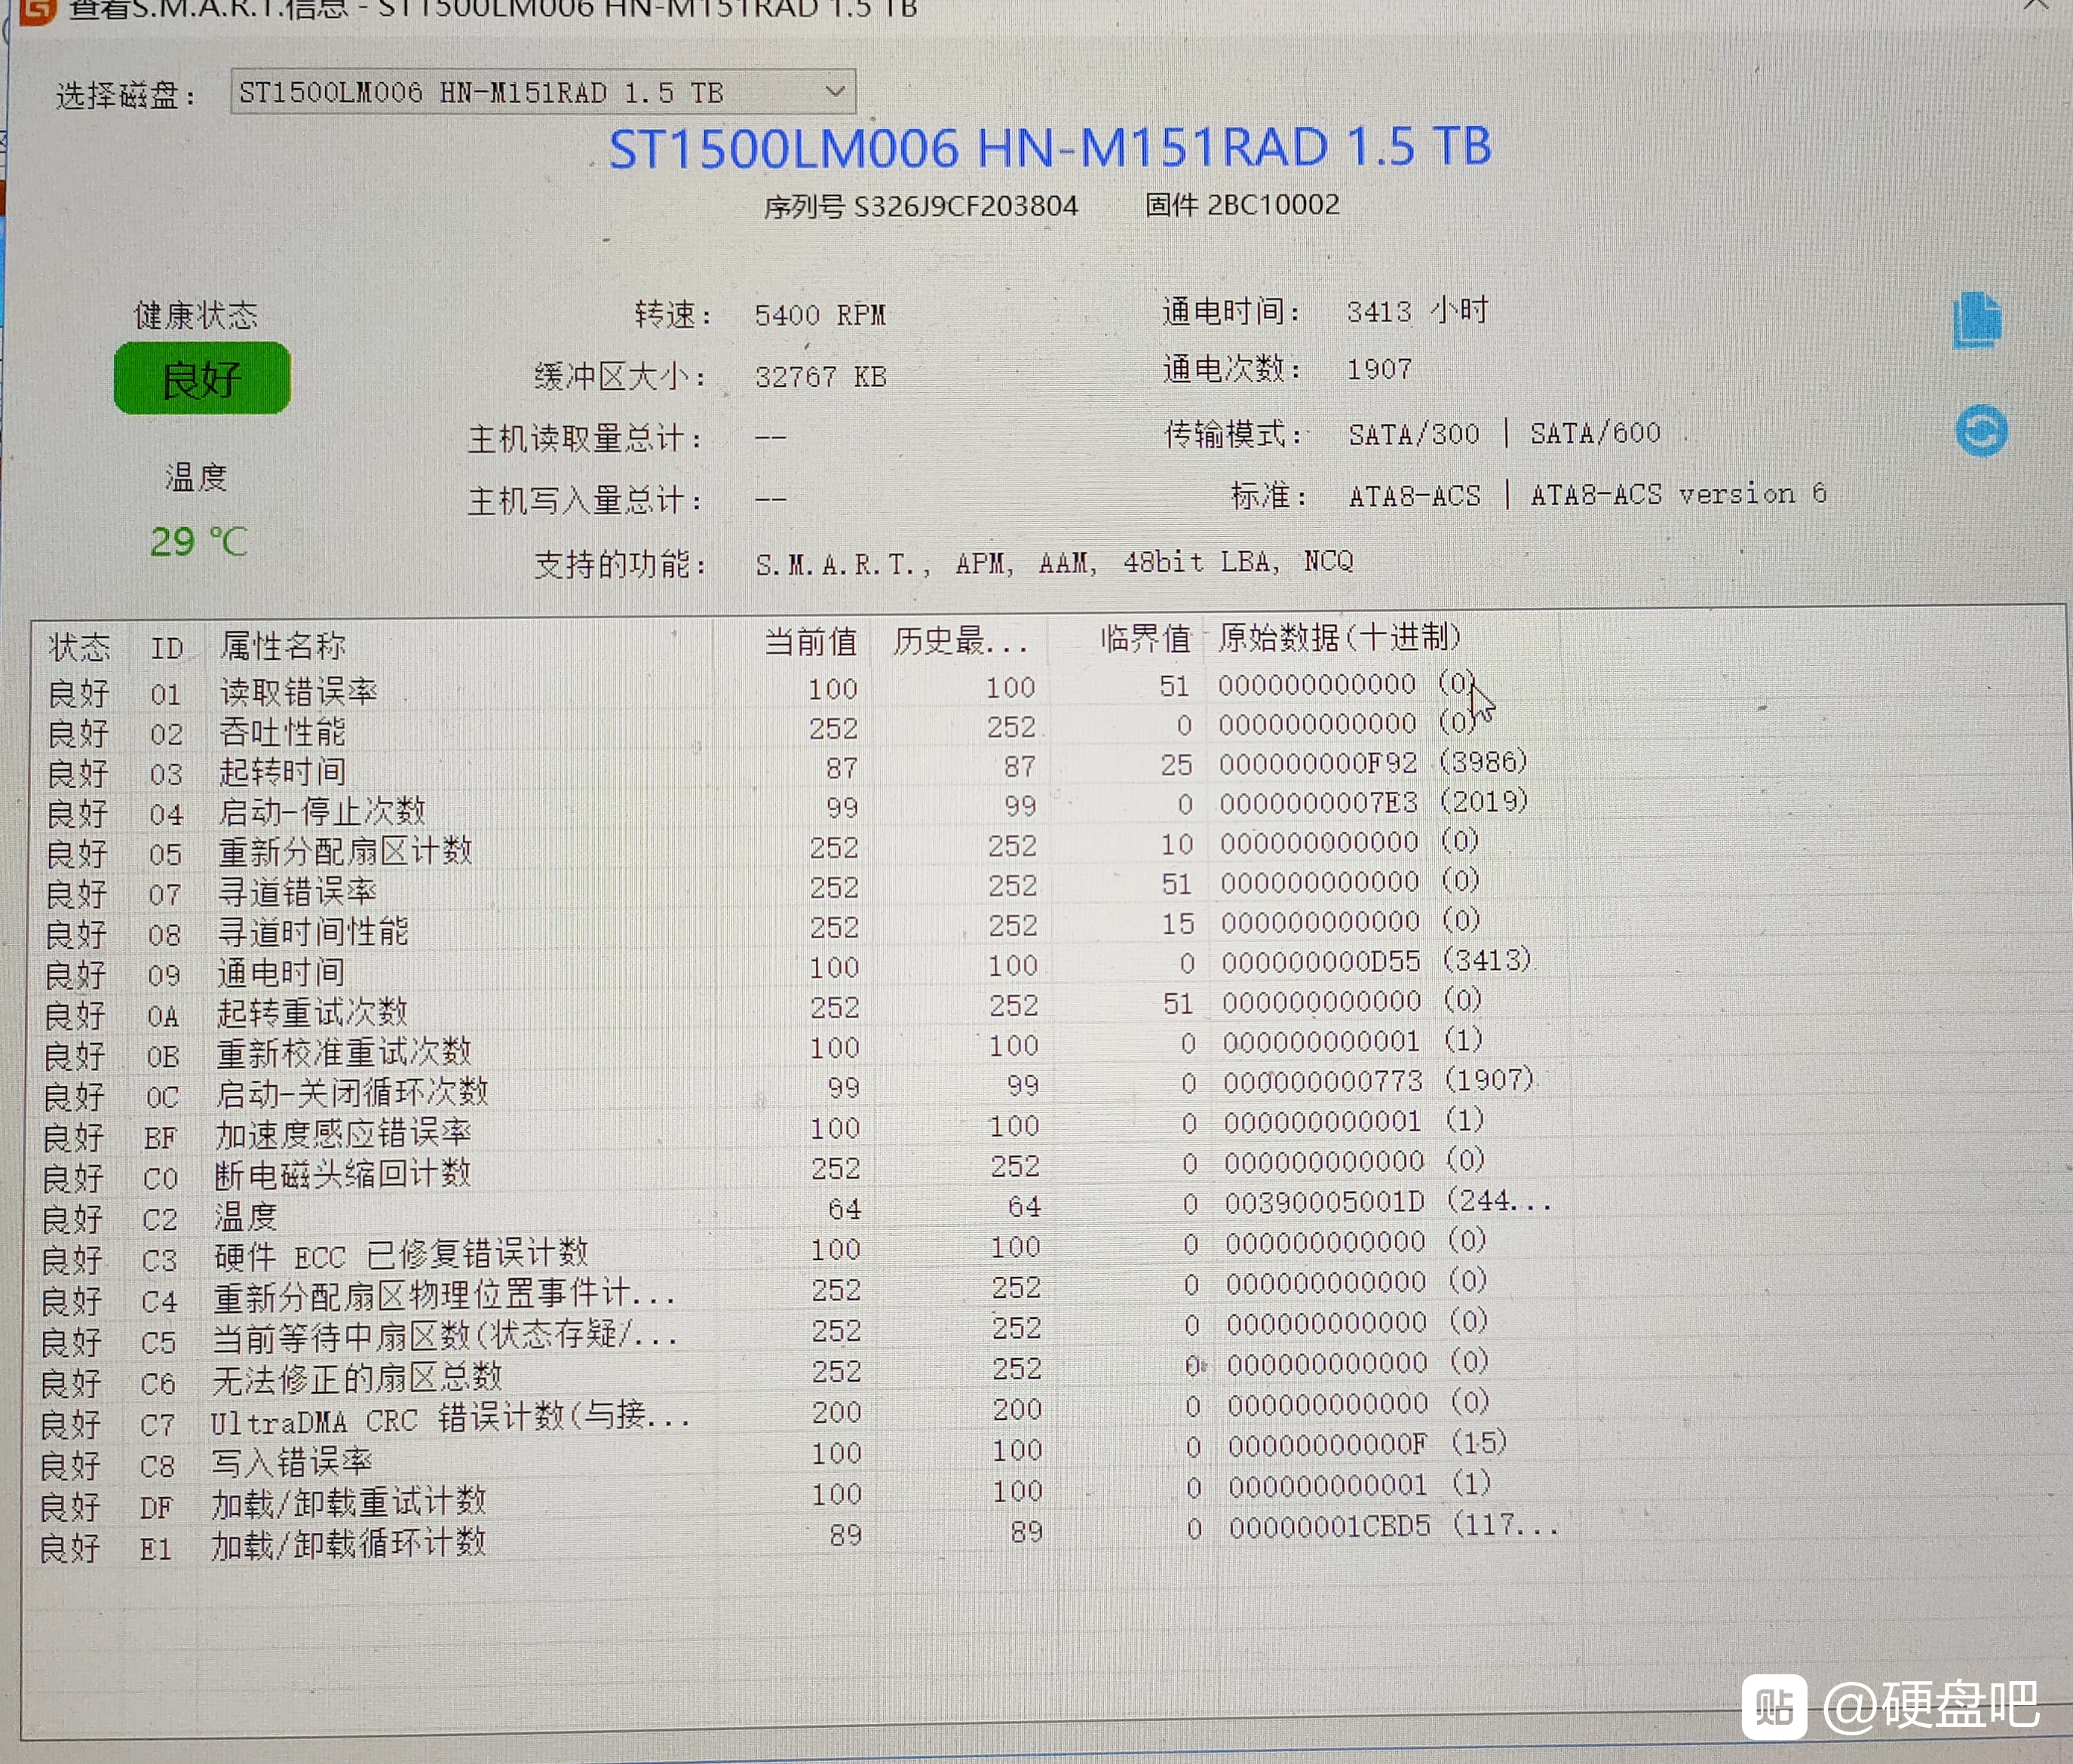Click the 属性名称 column header
This screenshot has height=1764, width=2073.
click(283, 646)
